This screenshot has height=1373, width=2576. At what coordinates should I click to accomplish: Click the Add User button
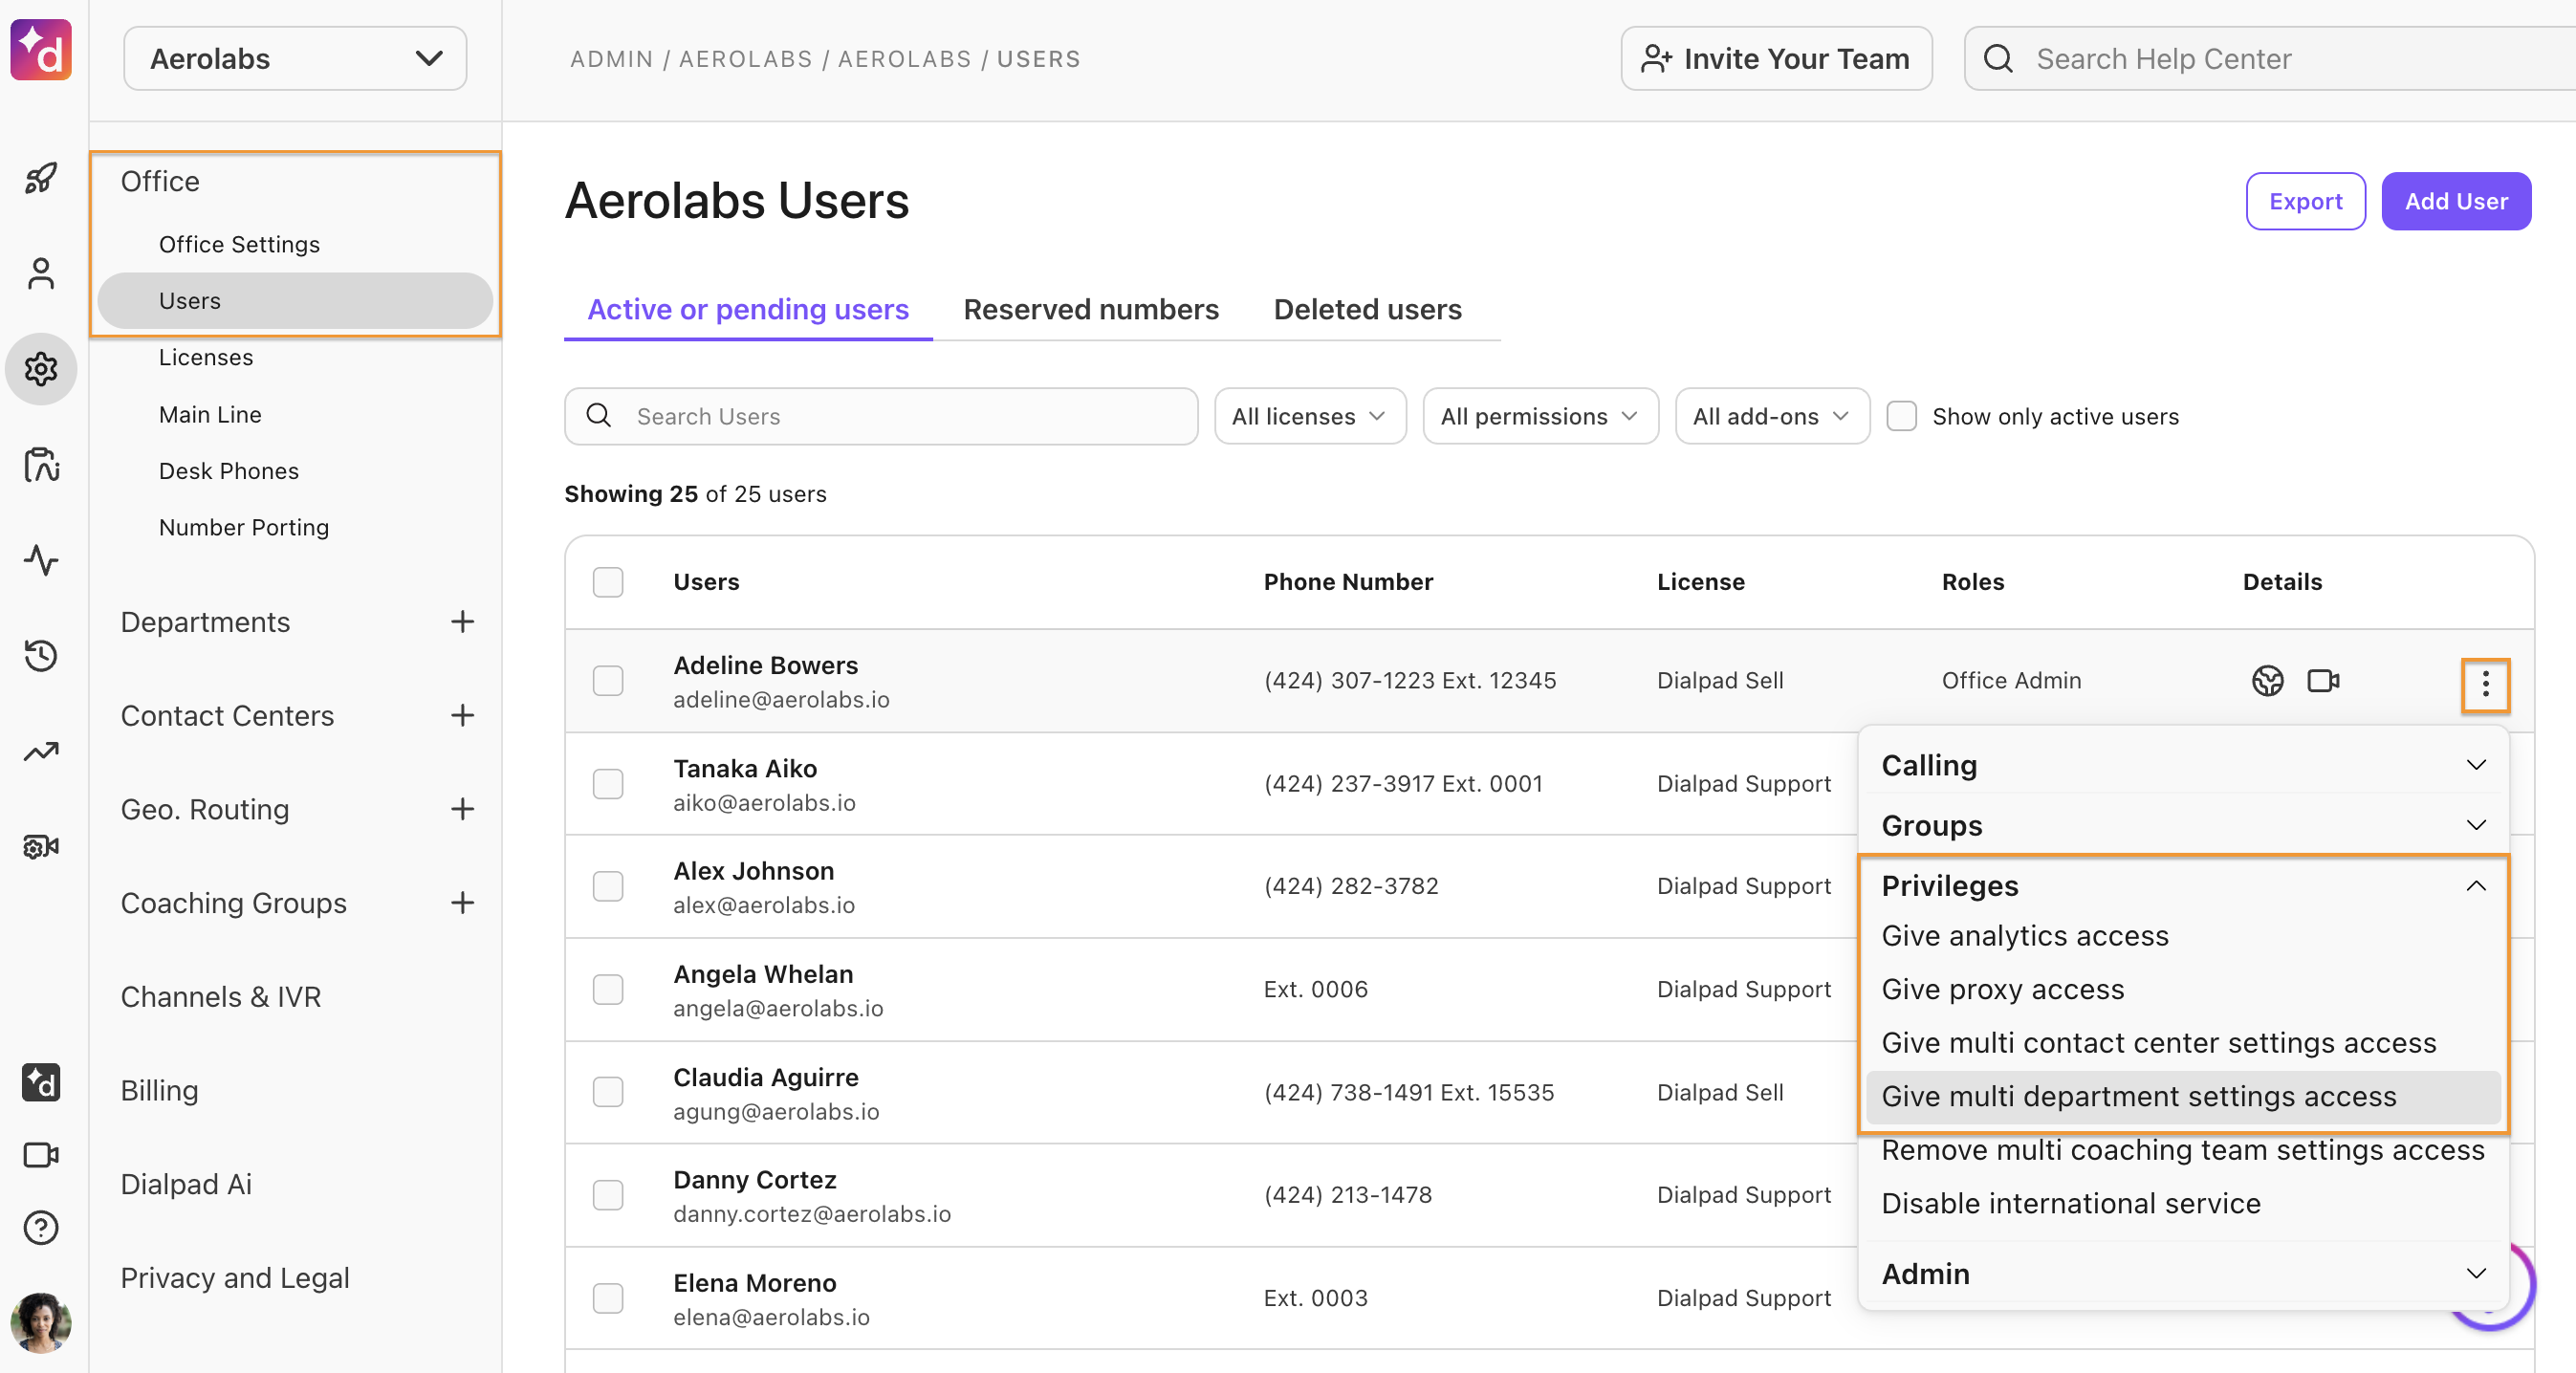point(2456,201)
